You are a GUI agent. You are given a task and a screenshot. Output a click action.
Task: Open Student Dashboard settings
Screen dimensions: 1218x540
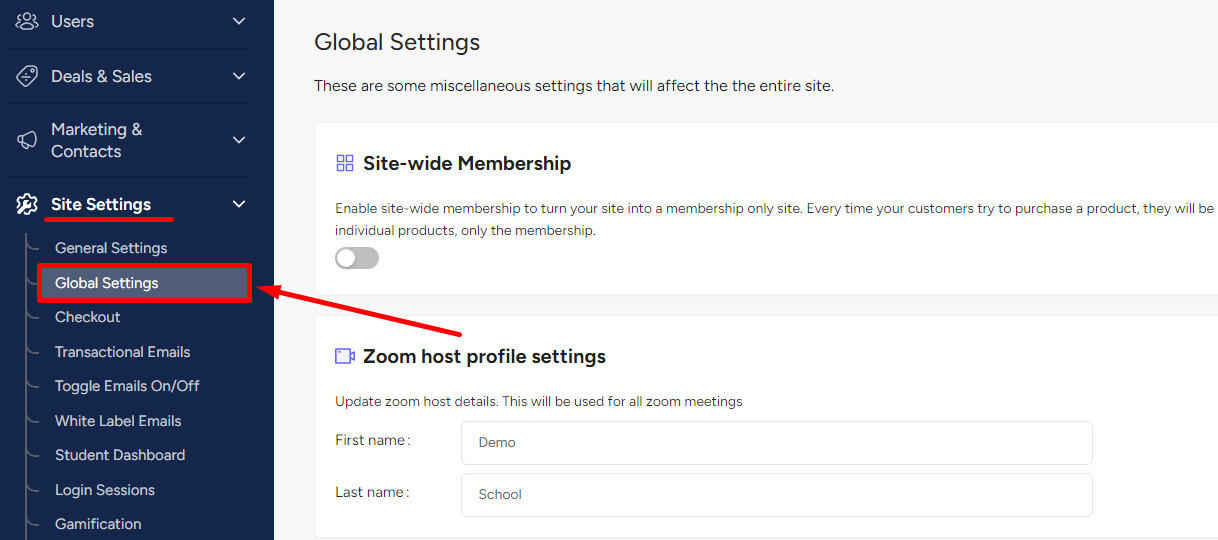click(120, 455)
